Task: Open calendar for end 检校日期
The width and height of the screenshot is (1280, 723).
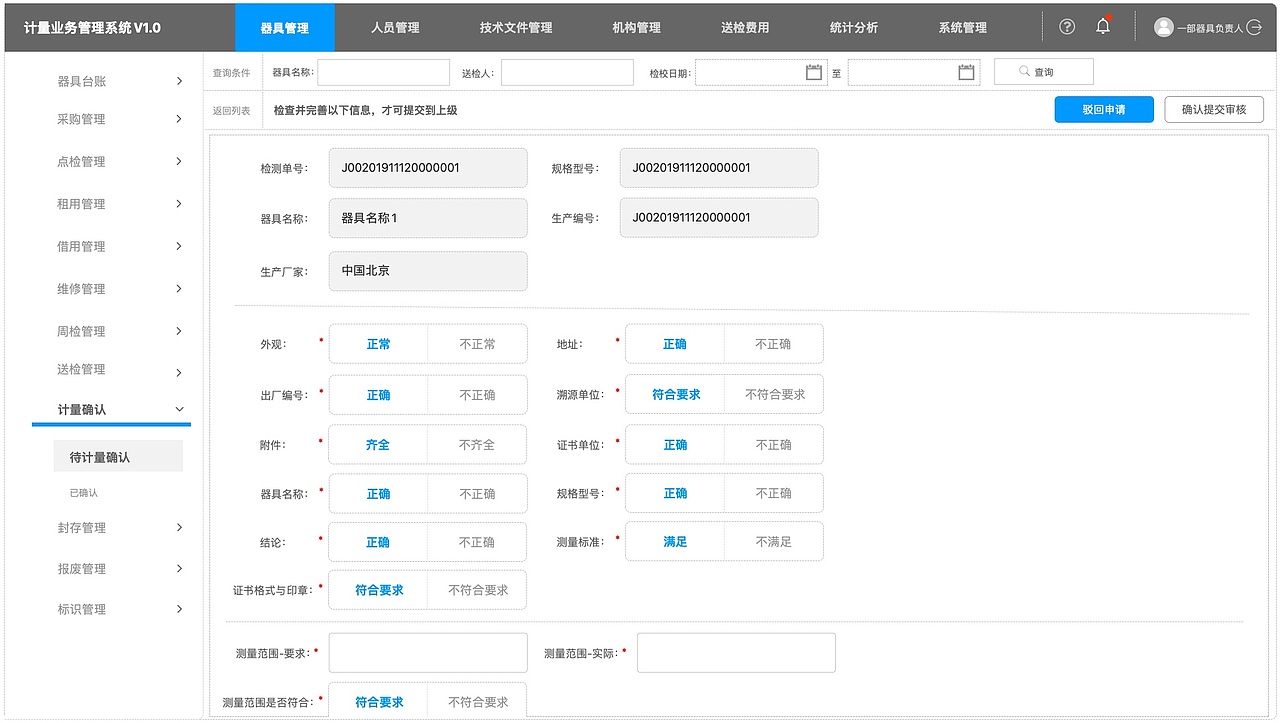Action: [966, 72]
